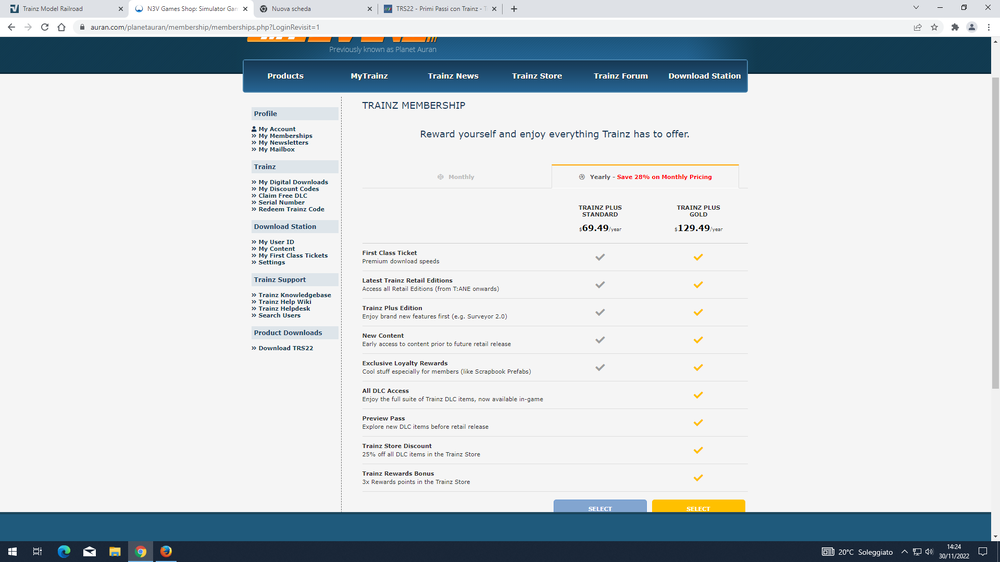Open the Products menu

(x=285, y=76)
